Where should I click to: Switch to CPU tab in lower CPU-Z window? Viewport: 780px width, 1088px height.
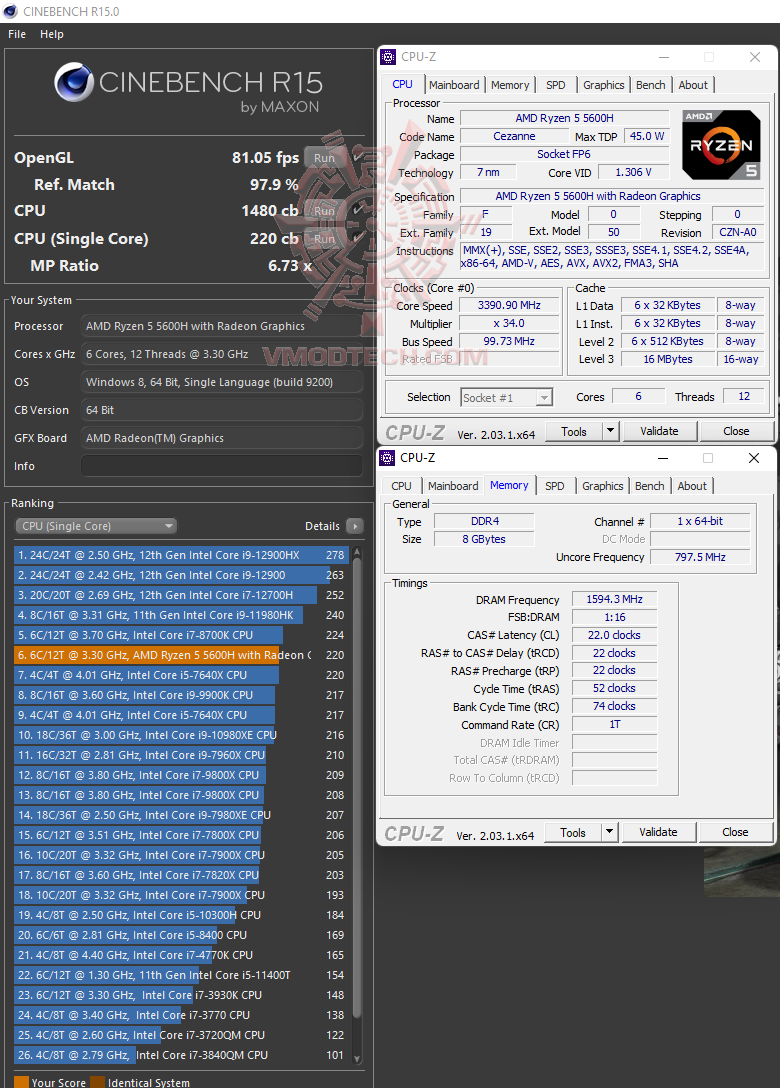401,486
